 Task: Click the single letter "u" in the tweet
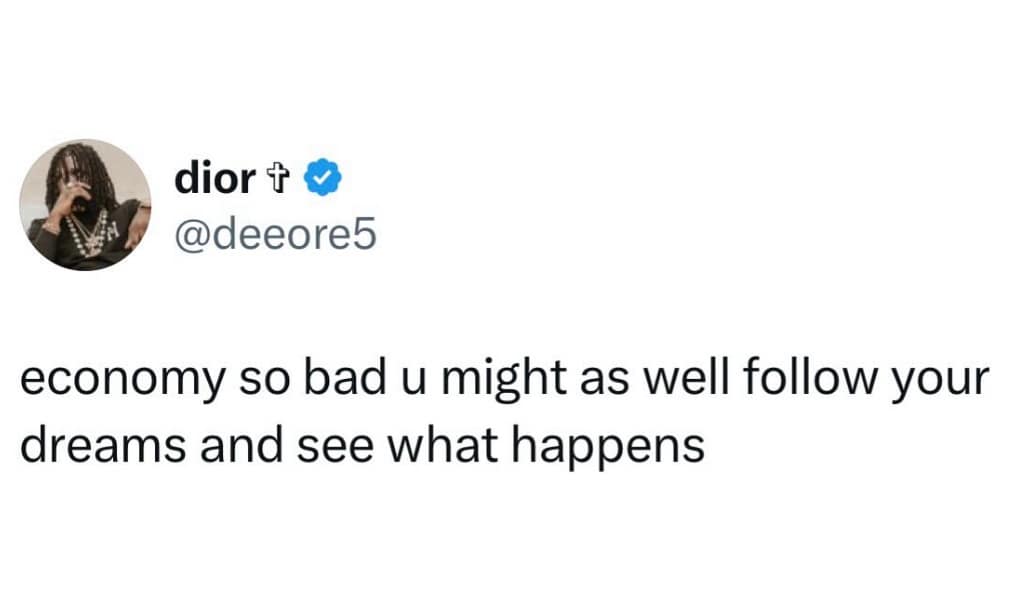[x=394, y=384]
